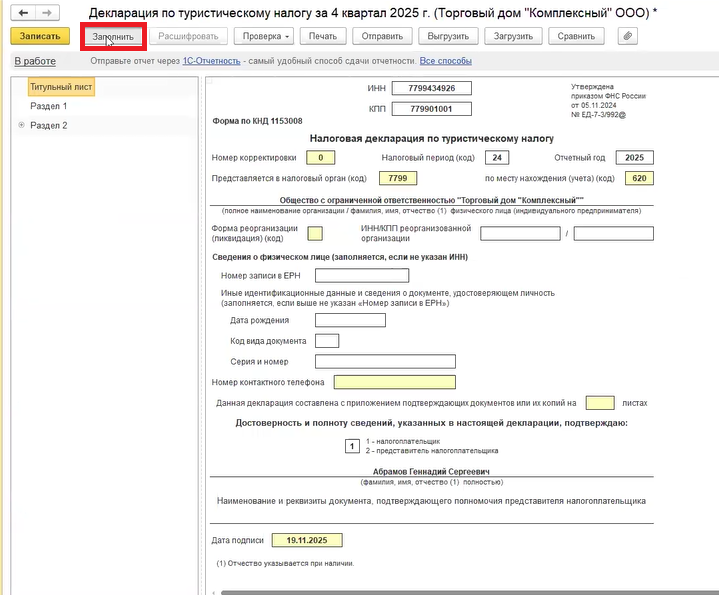This screenshot has width=719, height=595.
Task: Click the Номер корректировки field
Action: coord(319,158)
